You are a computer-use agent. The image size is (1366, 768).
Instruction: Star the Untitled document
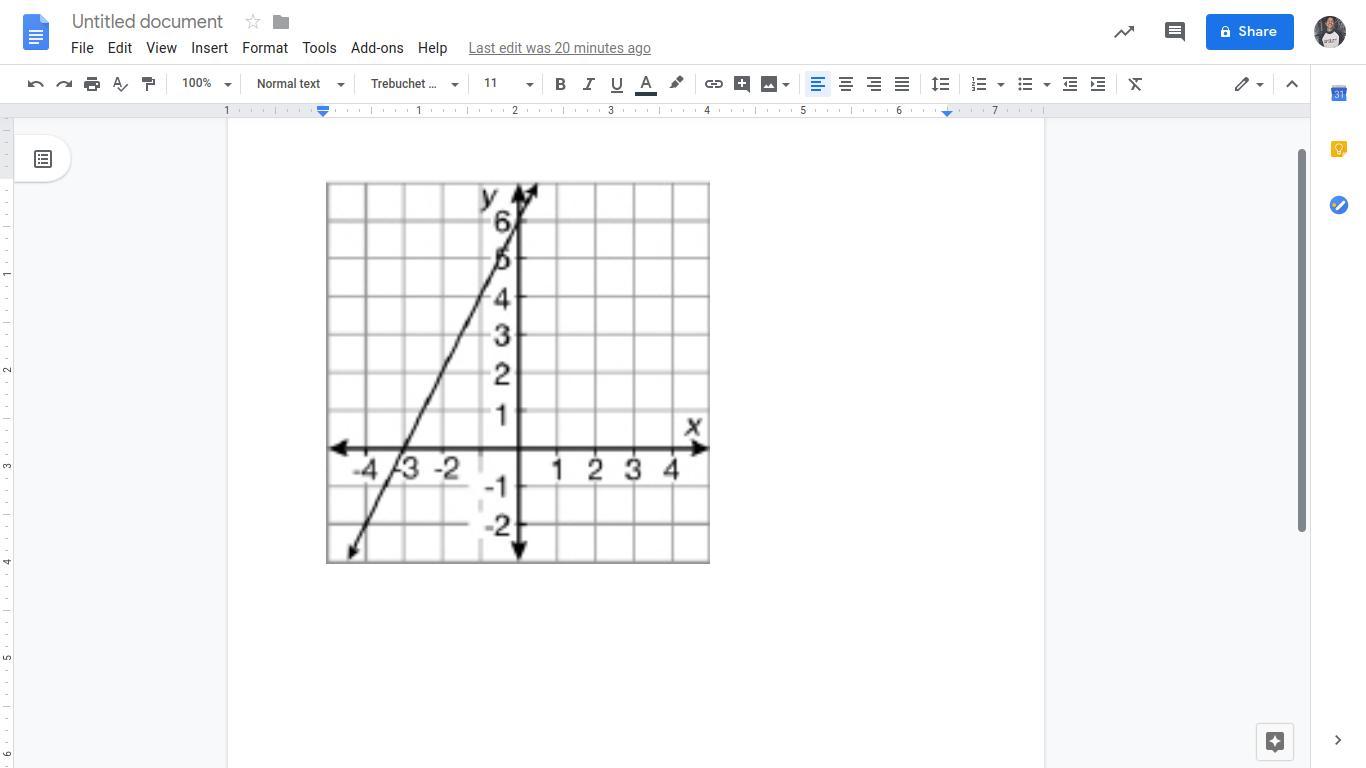click(253, 22)
